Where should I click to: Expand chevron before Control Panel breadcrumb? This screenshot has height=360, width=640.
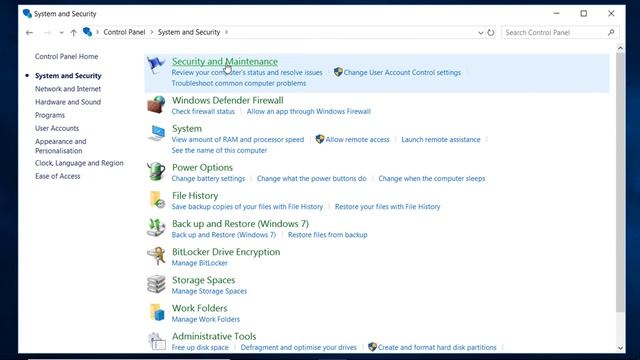coord(98,32)
